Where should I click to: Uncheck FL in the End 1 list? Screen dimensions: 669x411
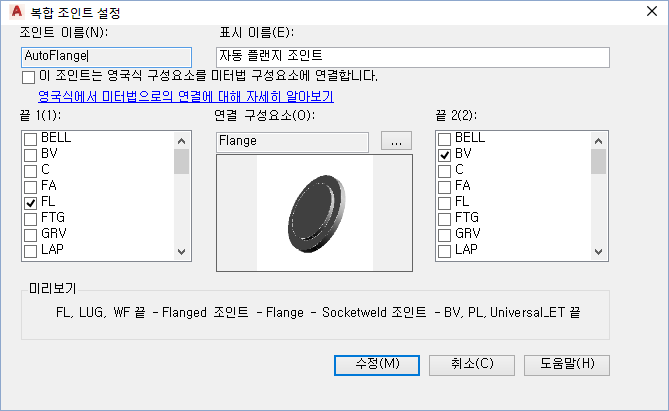[31, 202]
